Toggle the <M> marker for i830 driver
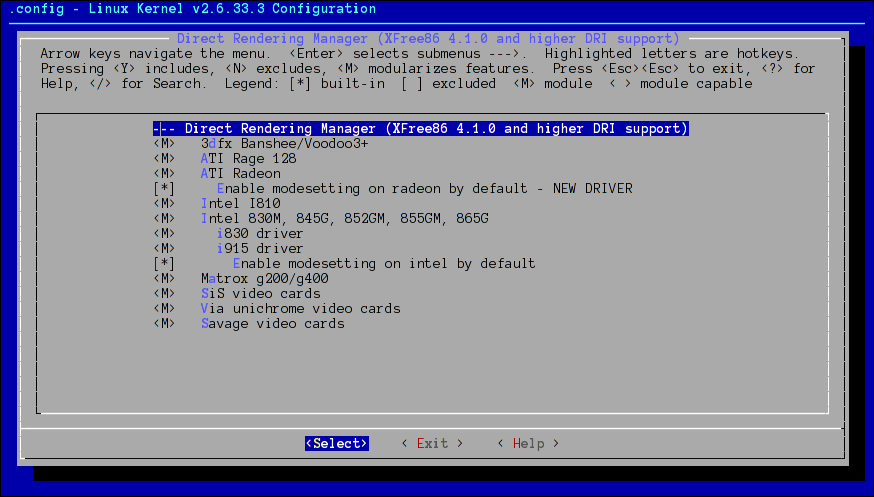 (x=164, y=234)
